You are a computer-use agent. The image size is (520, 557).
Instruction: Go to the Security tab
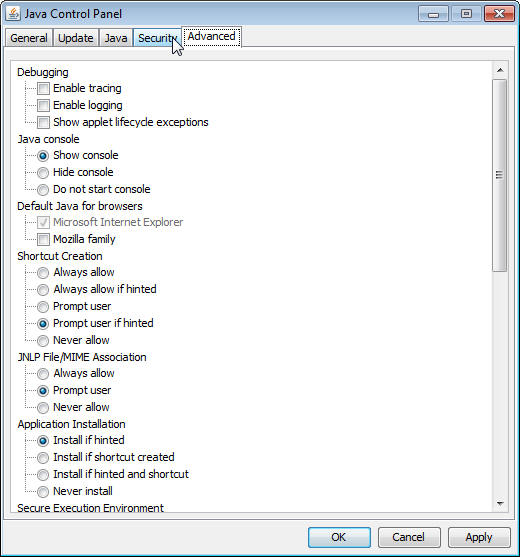pyautogui.click(x=157, y=38)
